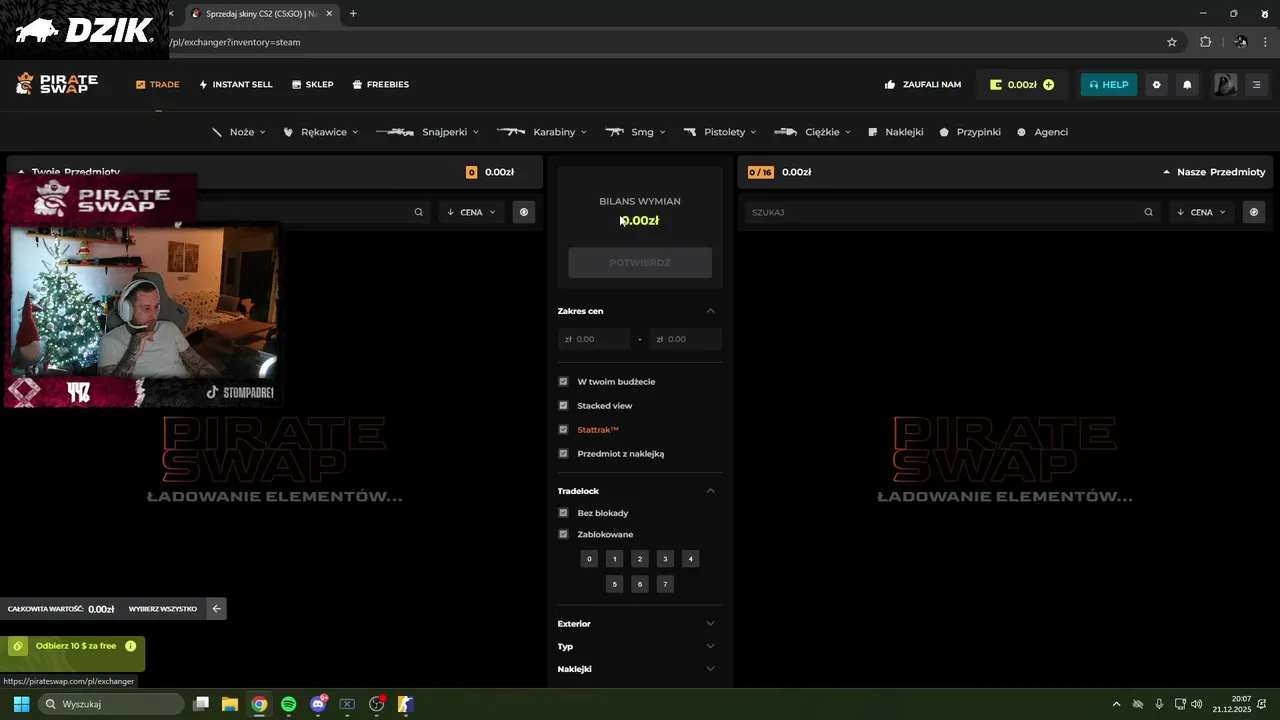The width and height of the screenshot is (1280, 720).
Task: Click the PirateSwap logo in the header
Action: point(57,84)
